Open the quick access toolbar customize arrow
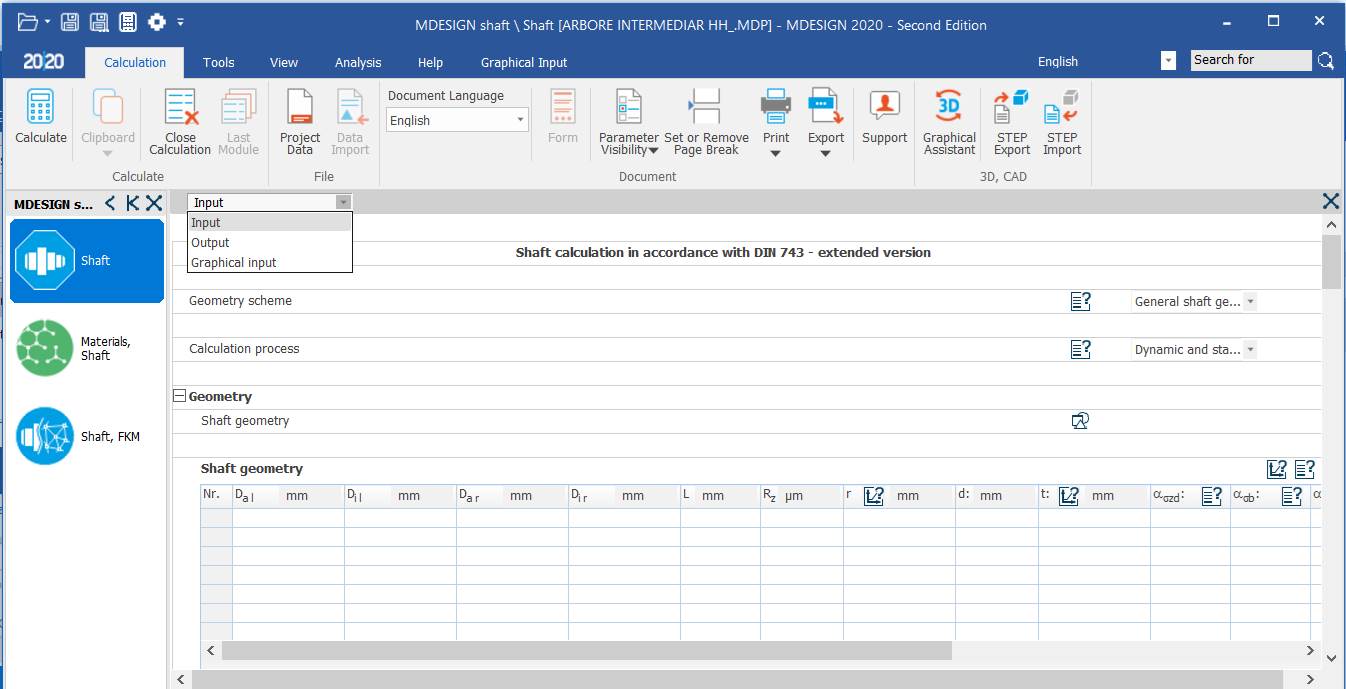This screenshot has width=1346, height=689. click(x=180, y=22)
